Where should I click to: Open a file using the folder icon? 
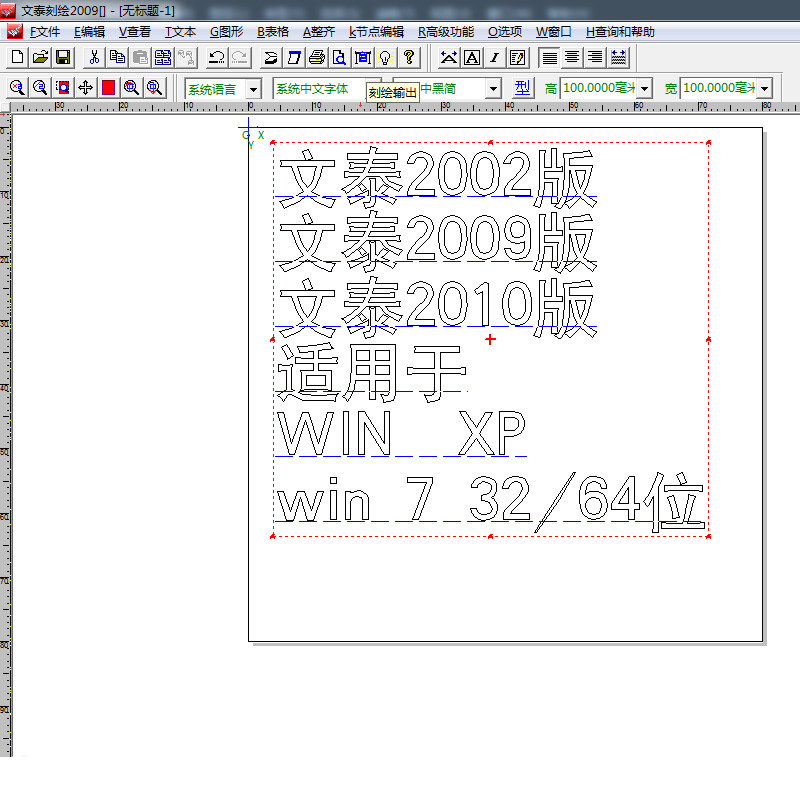[40, 57]
